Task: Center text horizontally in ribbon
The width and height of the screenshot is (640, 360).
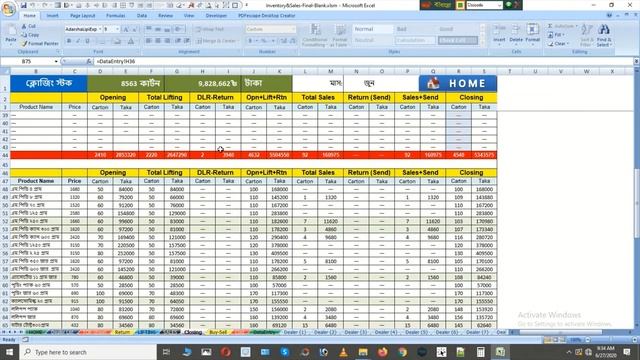Action: pyautogui.click(x=158, y=41)
